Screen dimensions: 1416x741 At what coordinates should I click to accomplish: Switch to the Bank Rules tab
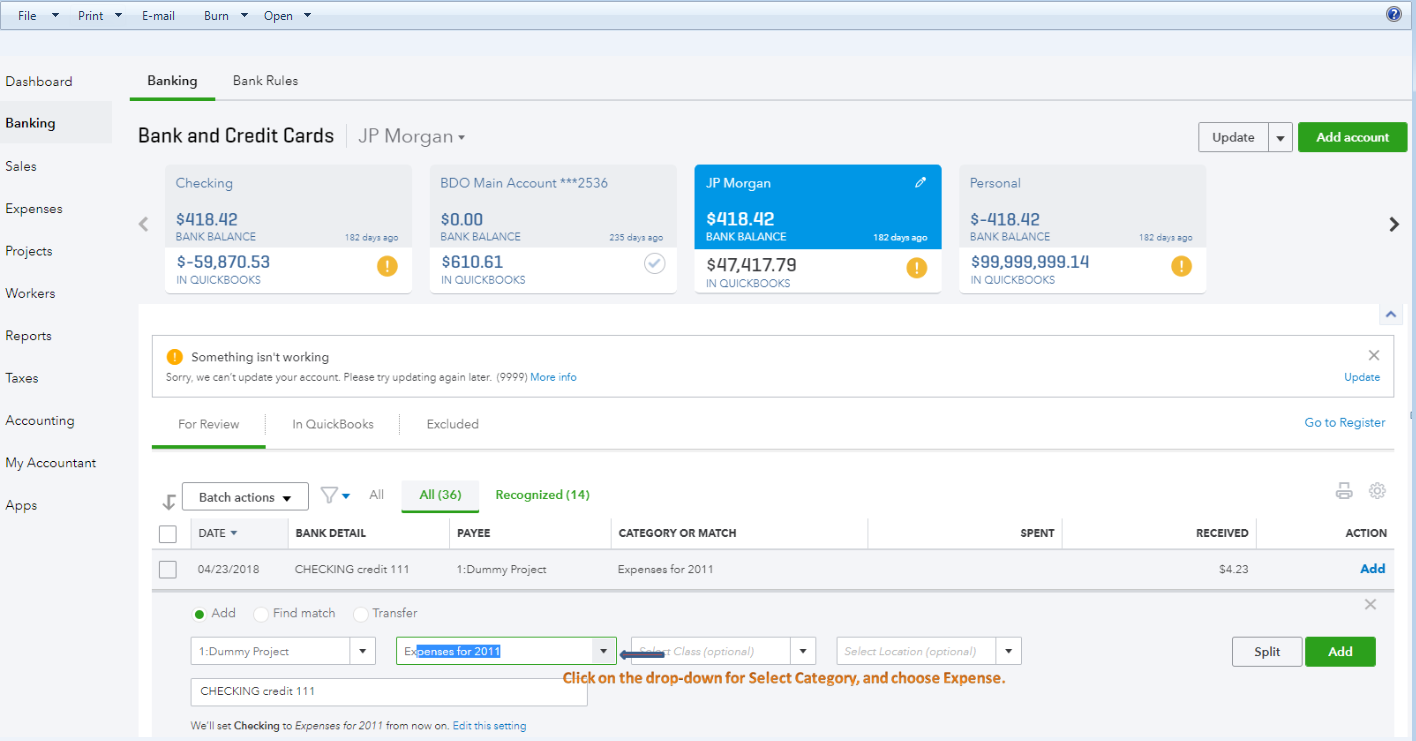tap(265, 81)
